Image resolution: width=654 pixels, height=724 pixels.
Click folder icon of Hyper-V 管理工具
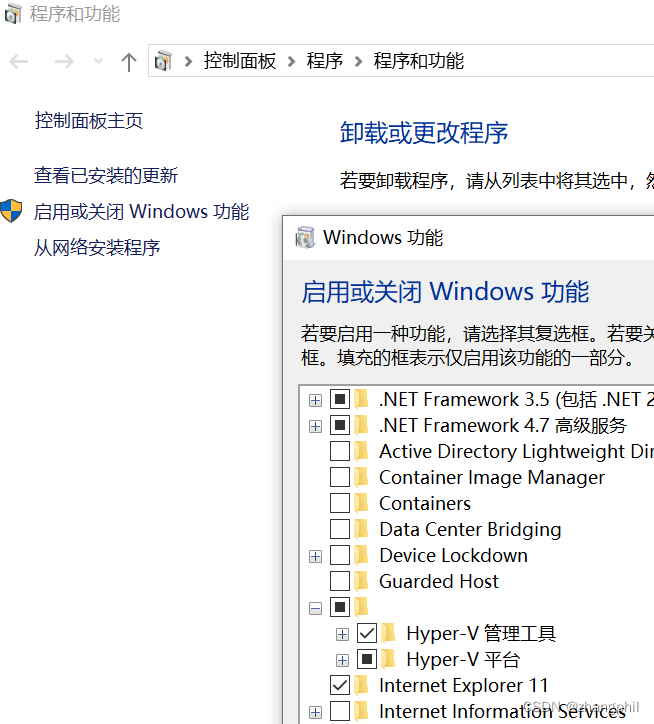389,633
